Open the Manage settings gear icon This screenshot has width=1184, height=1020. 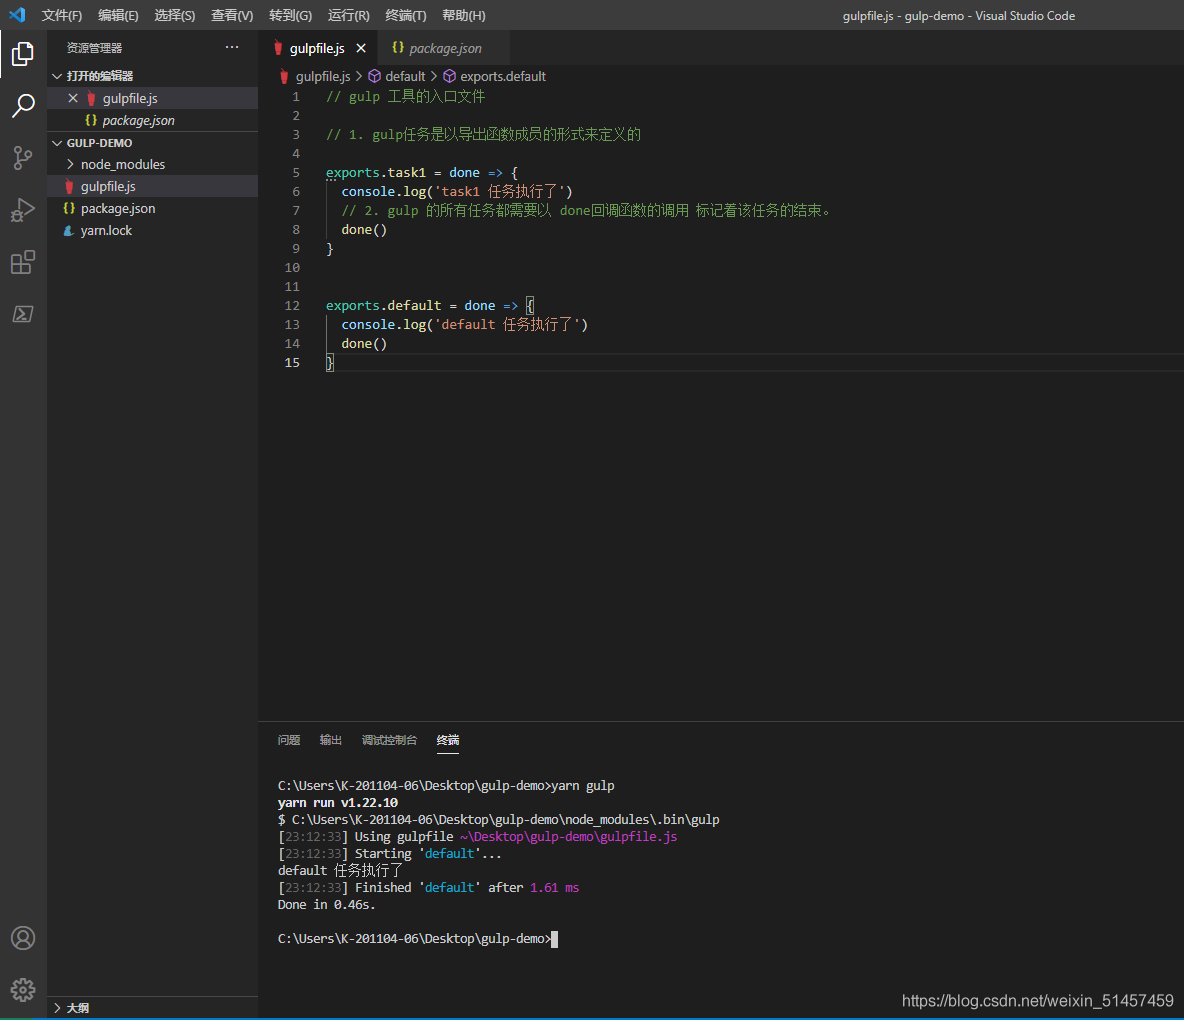[x=23, y=989]
